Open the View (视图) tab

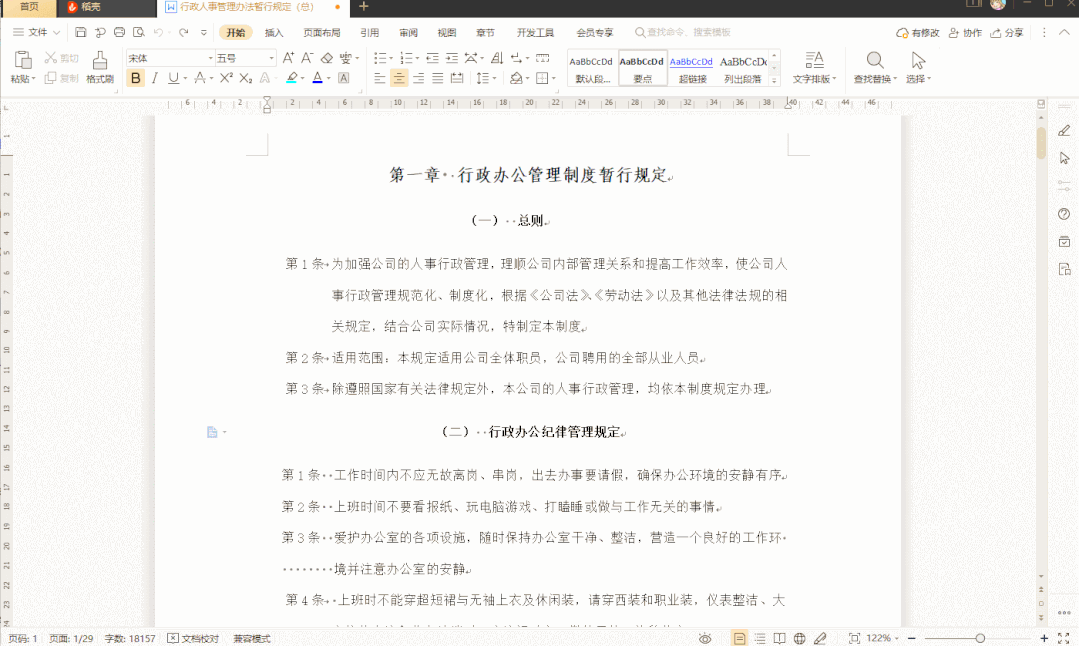[447, 32]
